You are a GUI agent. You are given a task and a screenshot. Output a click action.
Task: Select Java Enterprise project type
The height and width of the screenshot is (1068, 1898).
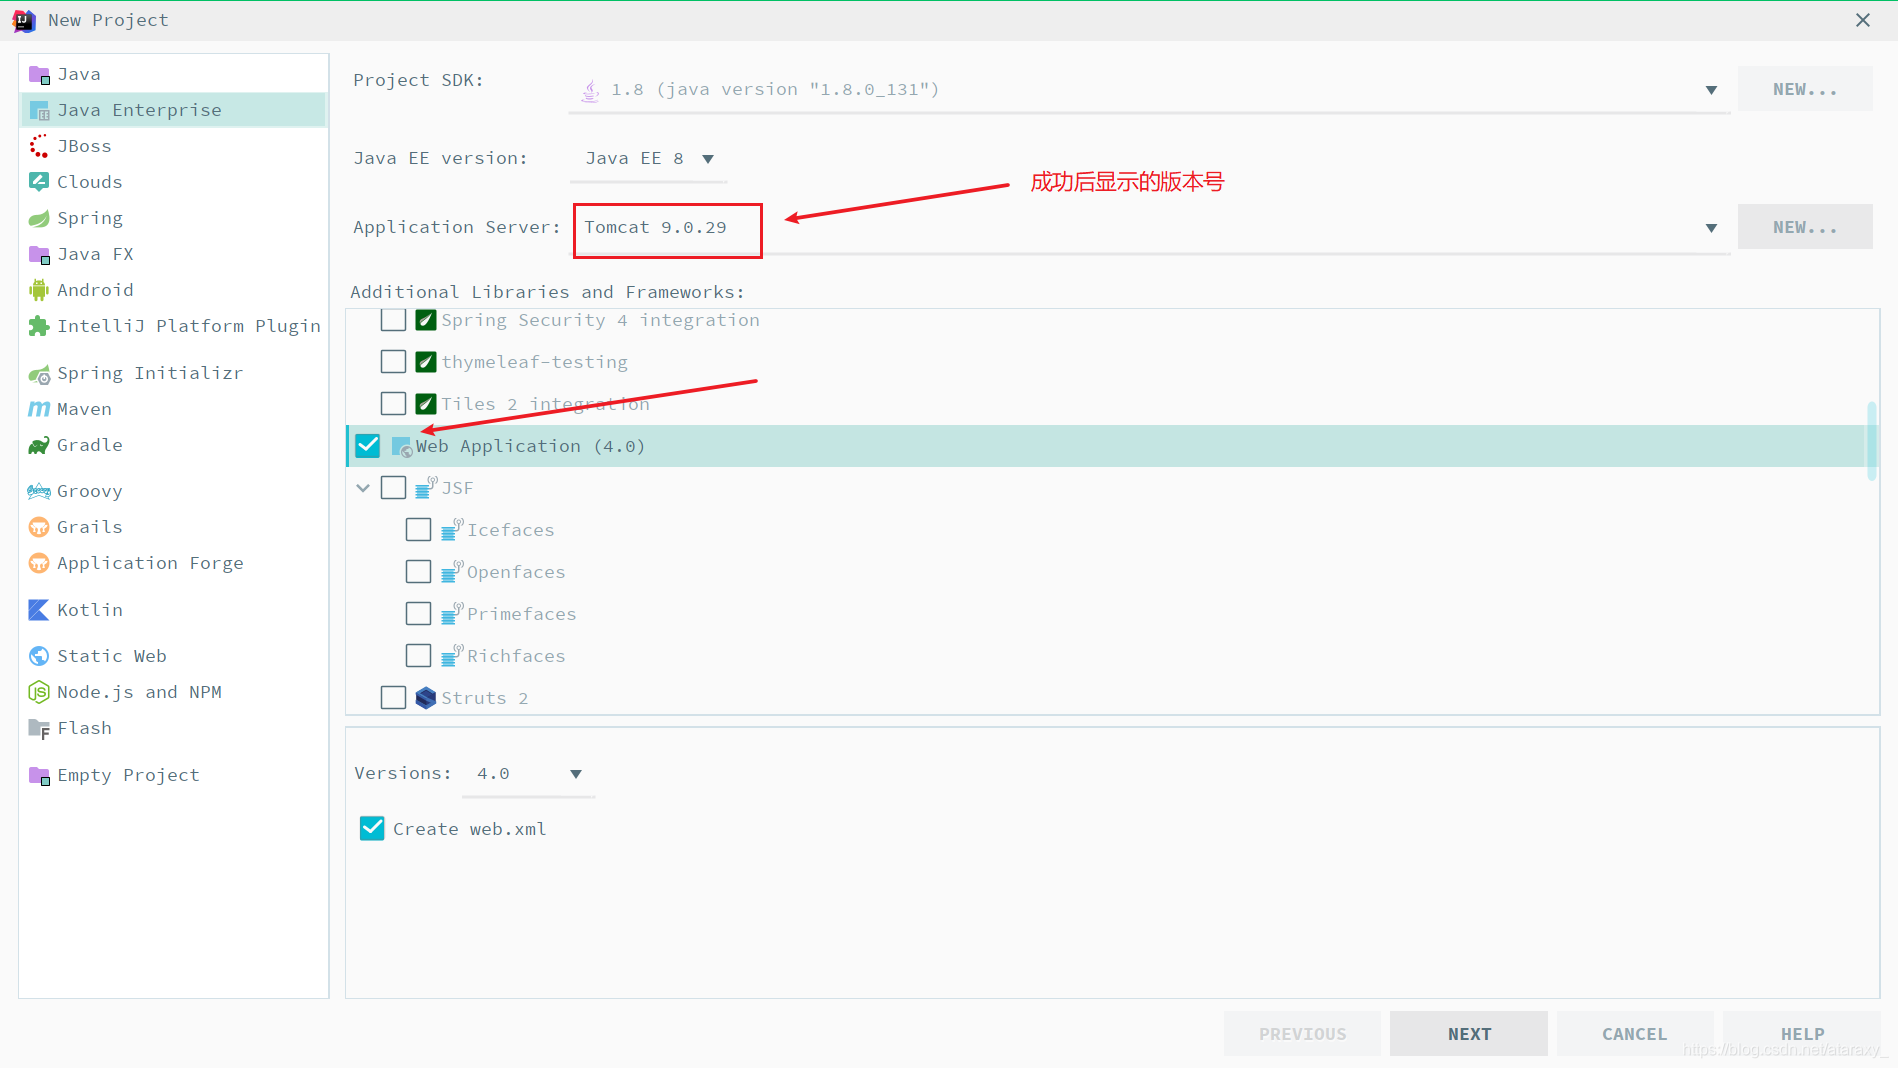pyautogui.click(x=174, y=110)
